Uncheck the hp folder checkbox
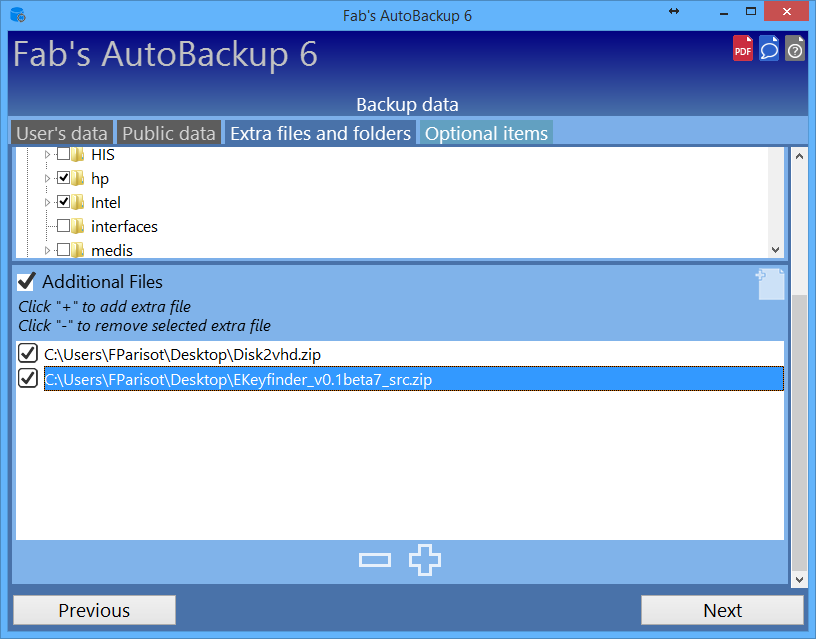 tap(63, 177)
